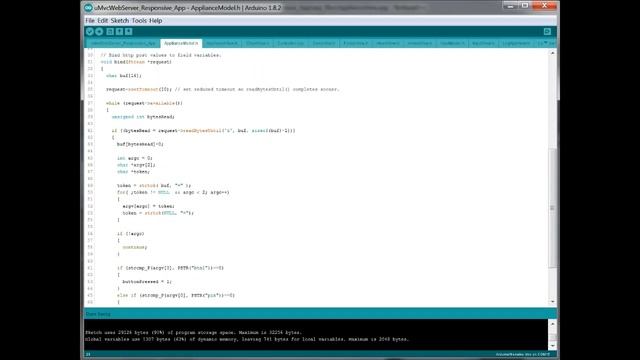Click the board info text in status bar
Viewport: 640px width, 360px height.
click(523, 354)
